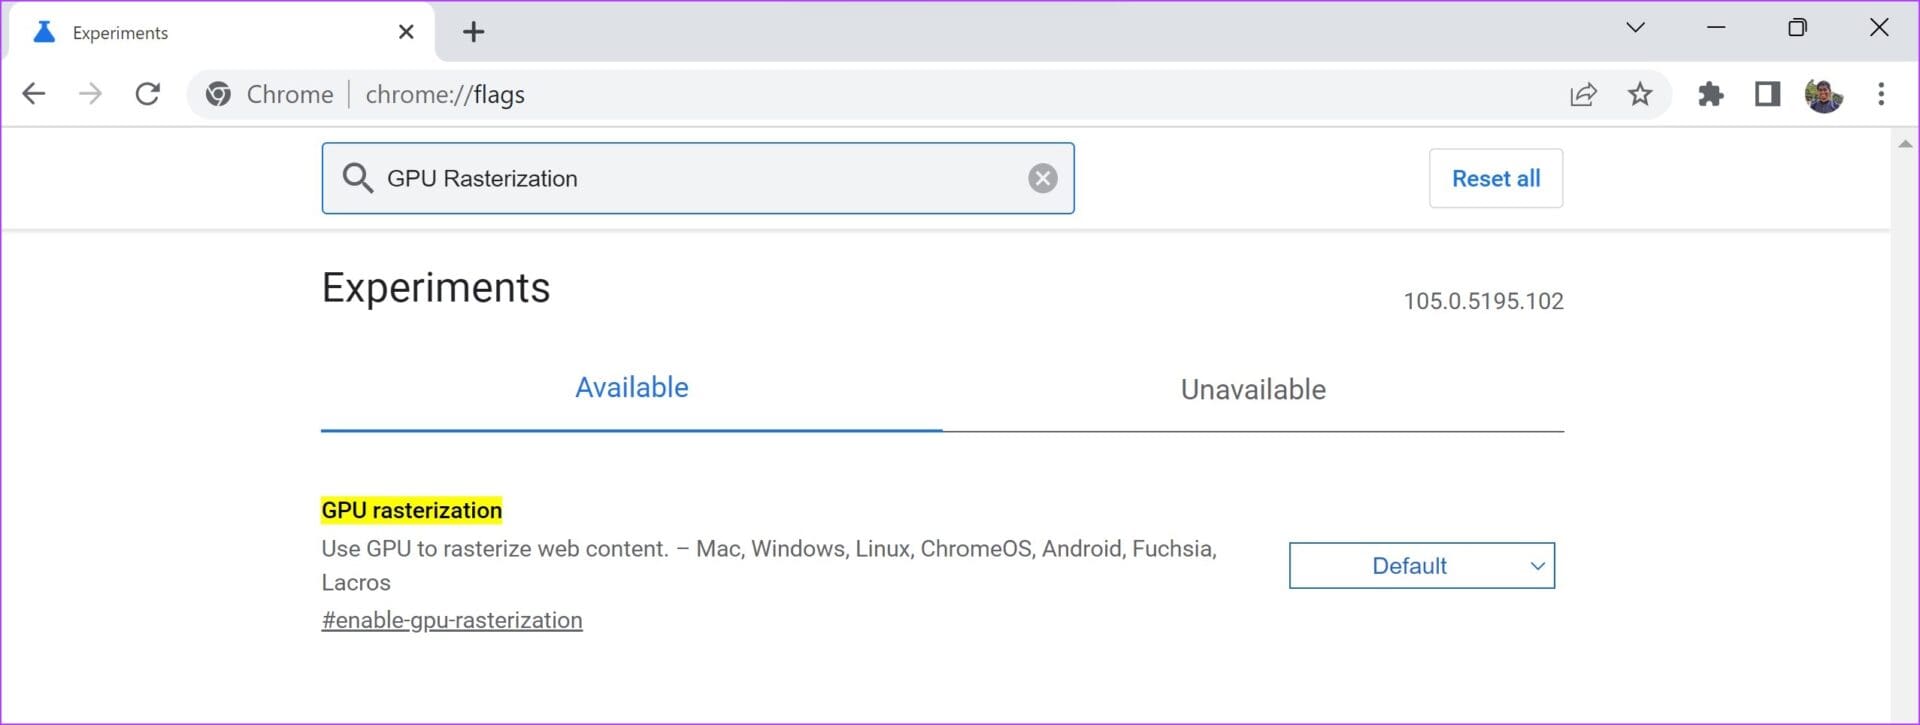Open Chrome's three-dot menu

tap(1881, 94)
